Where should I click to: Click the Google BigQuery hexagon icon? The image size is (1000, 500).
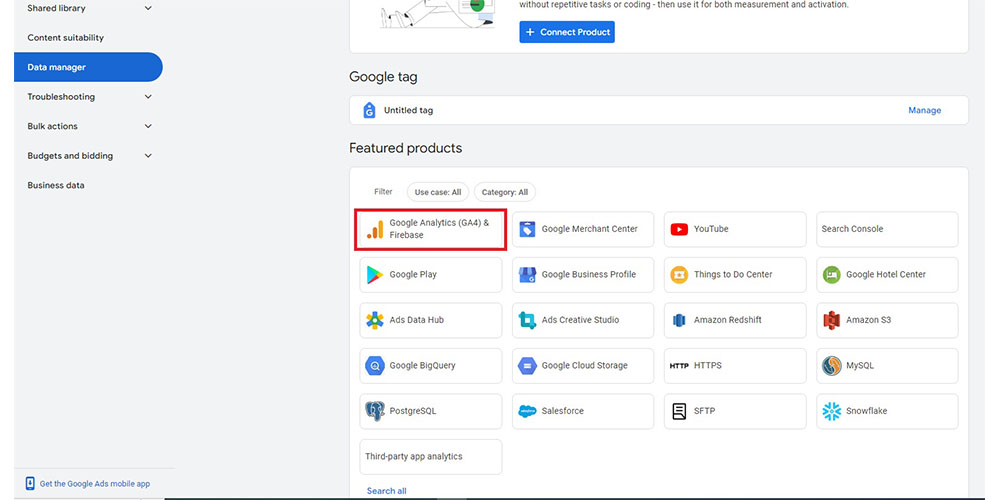[375, 366]
